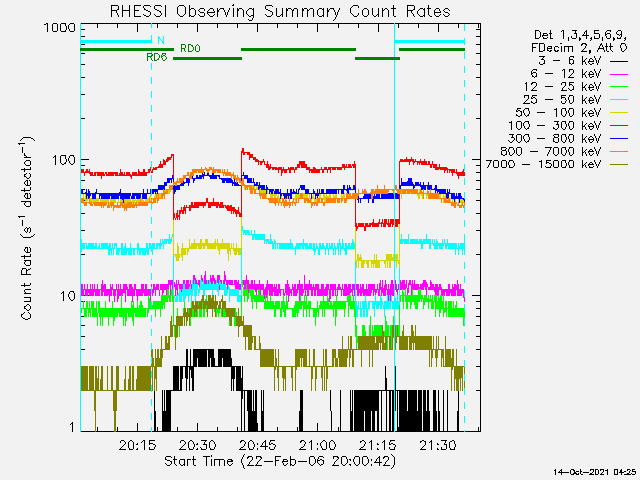Click the orange line swatch for 800 - 7000 keV
Screen dimensions: 640x480
[619, 152]
